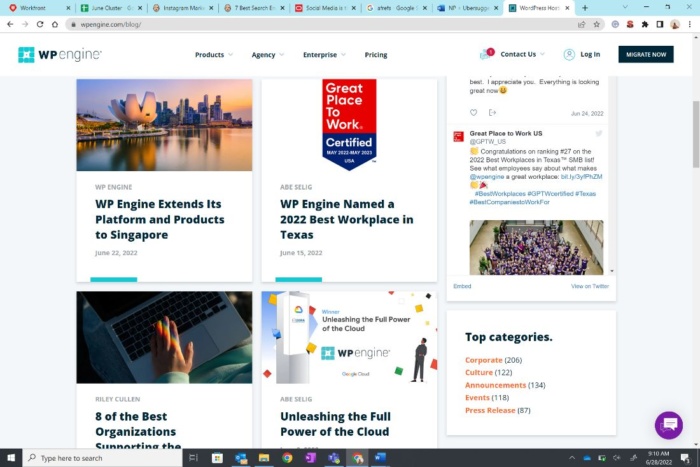The height and width of the screenshot is (467, 700).
Task: Open the Culture category
Action: tap(479, 372)
